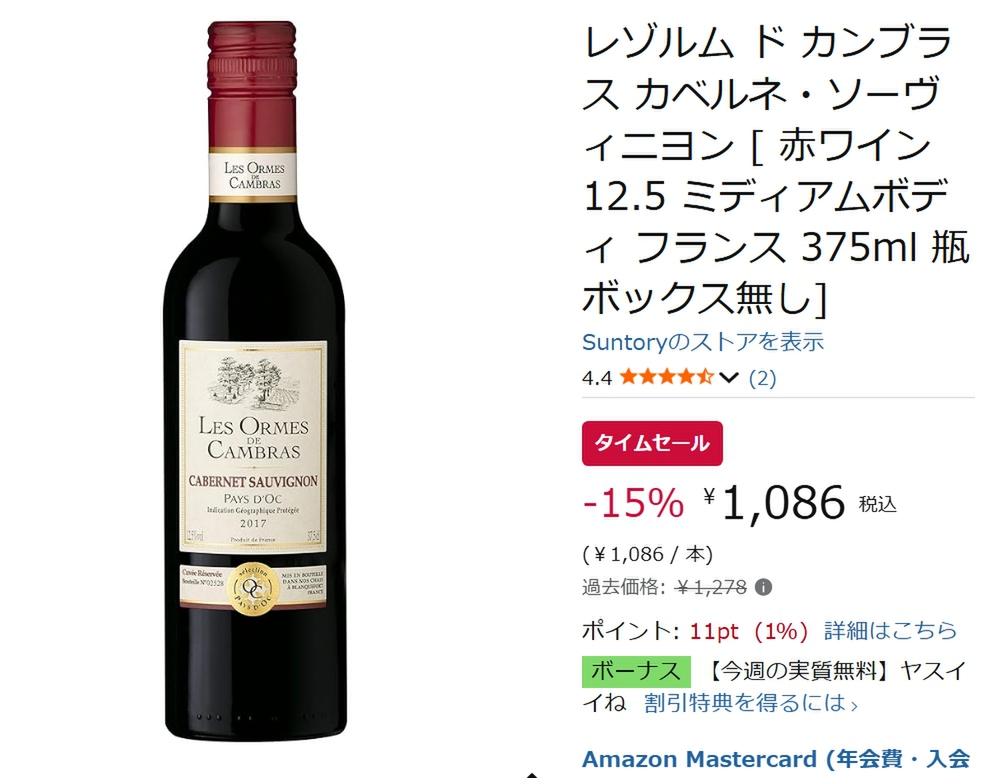Click the chevron after 割引特典を得るには
The image size is (996, 778).
coord(854,704)
